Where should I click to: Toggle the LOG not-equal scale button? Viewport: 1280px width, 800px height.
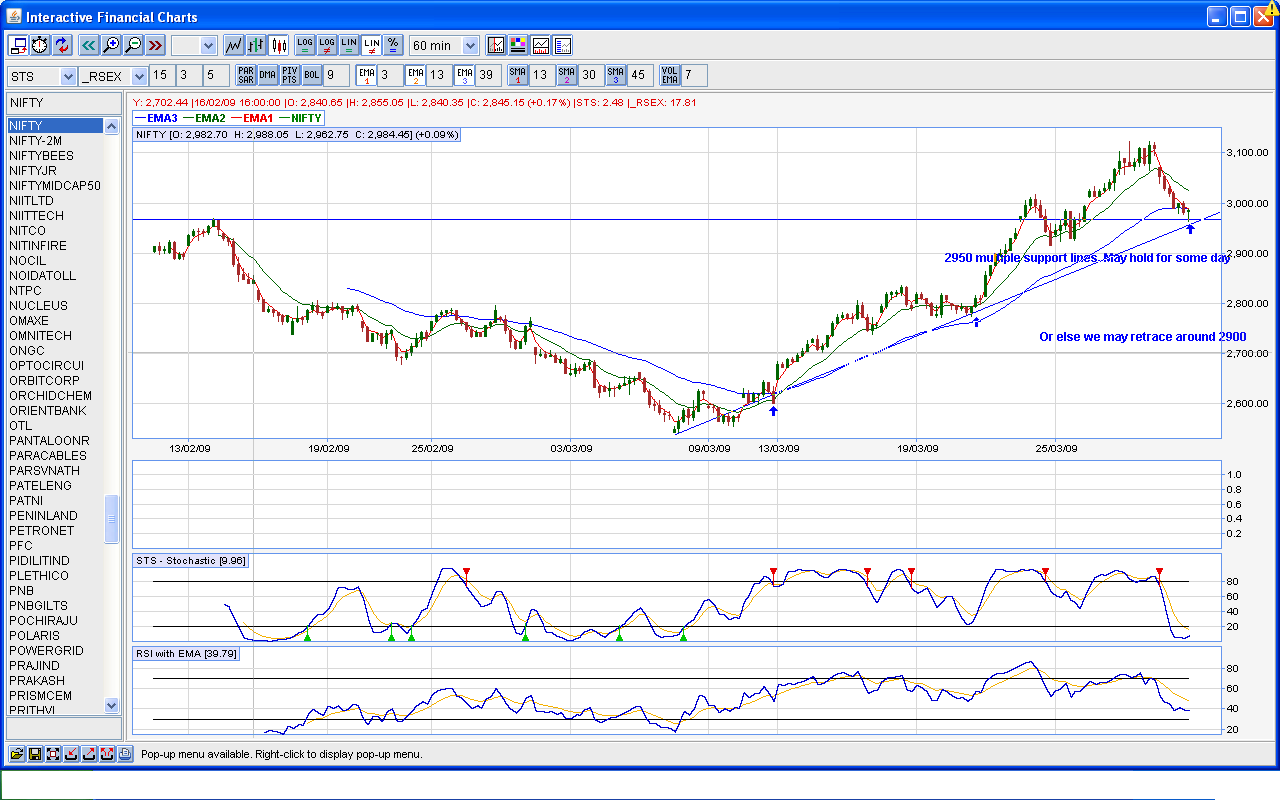(327, 45)
